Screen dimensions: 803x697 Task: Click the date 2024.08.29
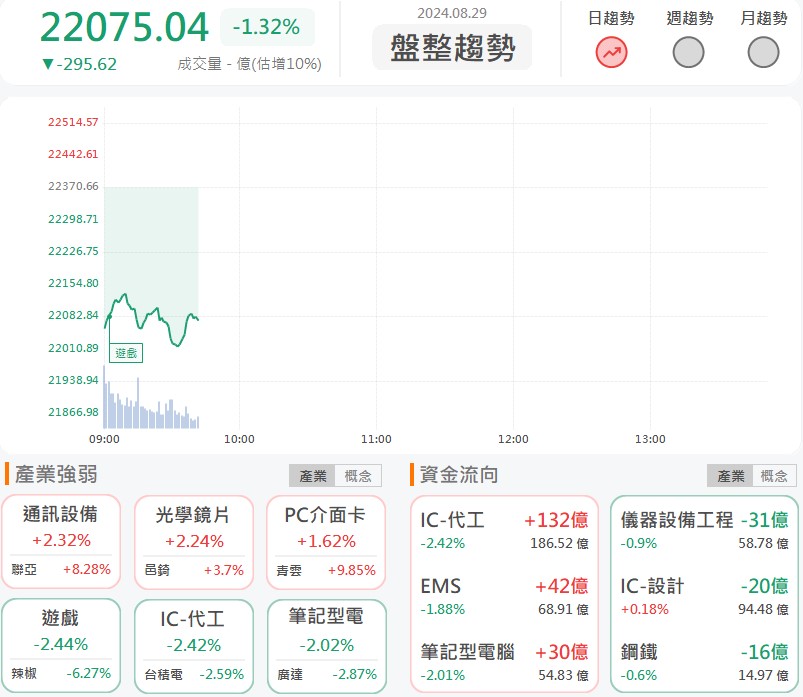452,13
